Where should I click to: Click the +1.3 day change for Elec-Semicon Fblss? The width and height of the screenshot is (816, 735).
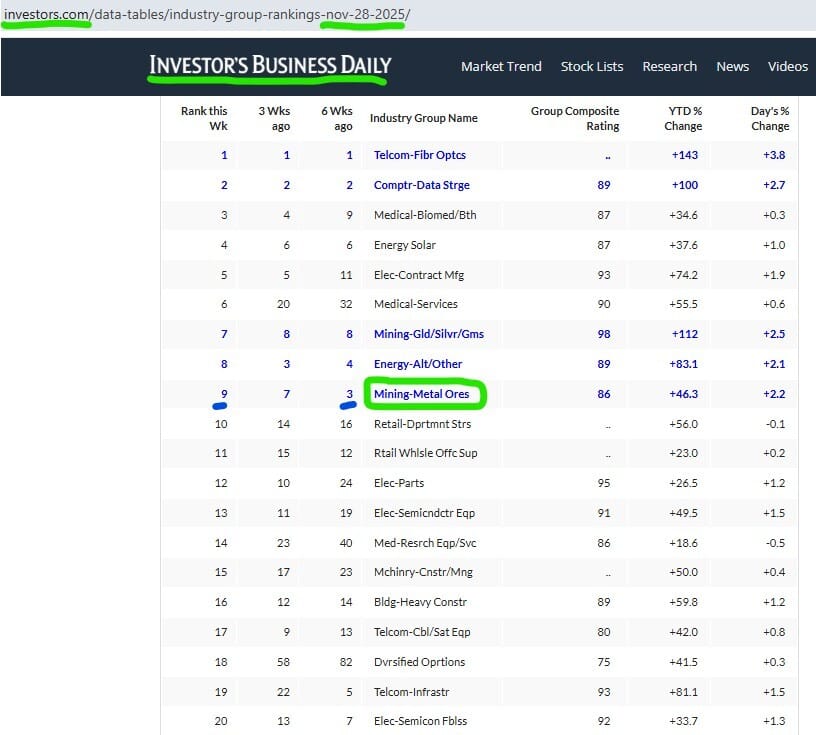774,721
